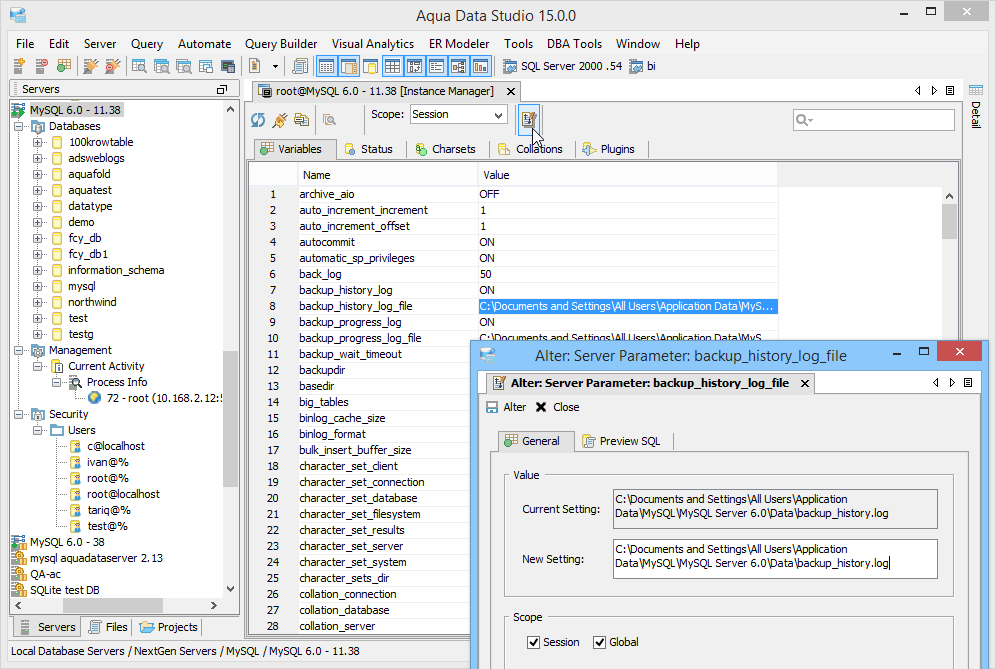Click the bar chart layout toolbar icon
The image size is (996, 669).
[481, 66]
